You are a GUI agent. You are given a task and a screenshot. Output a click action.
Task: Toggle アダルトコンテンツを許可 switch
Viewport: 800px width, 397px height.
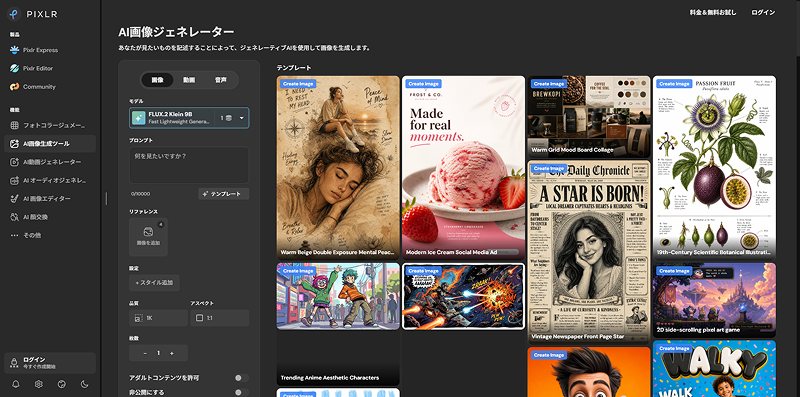coord(241,378)
